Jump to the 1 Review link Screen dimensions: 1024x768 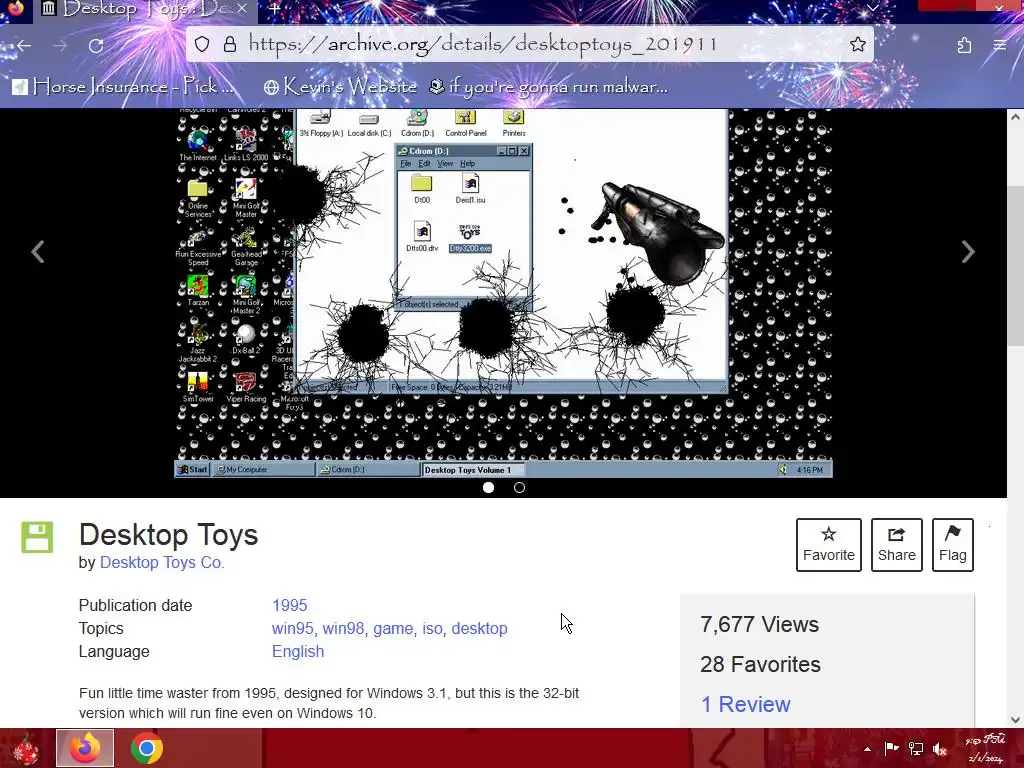(x=745, y=704)
